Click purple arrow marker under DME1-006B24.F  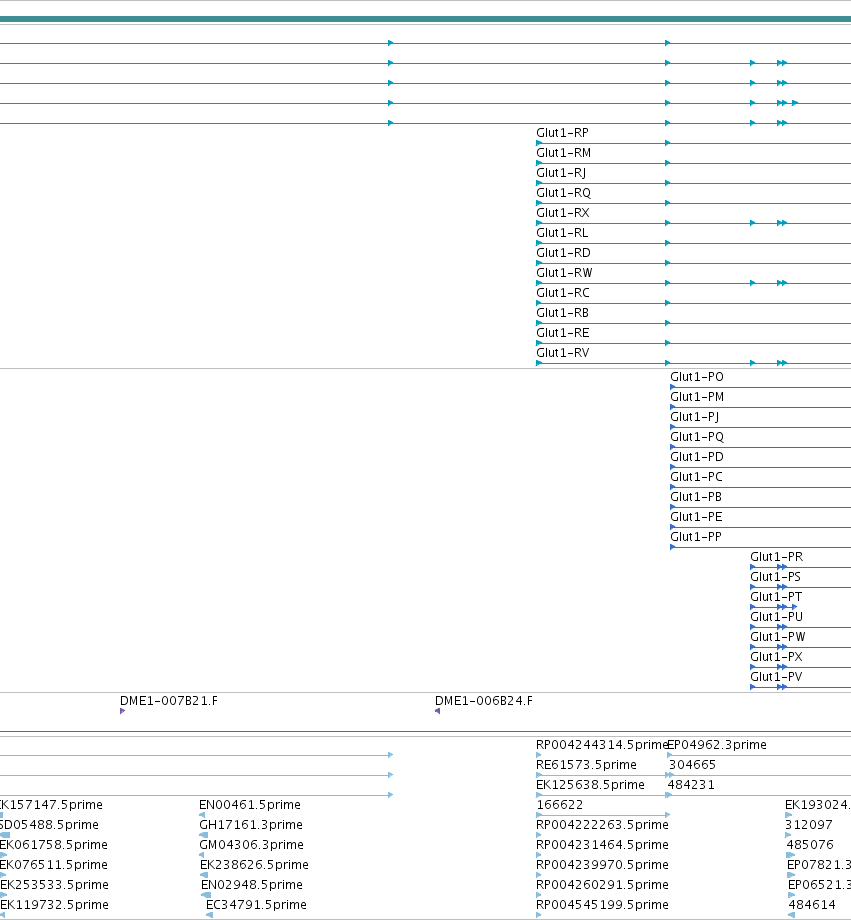pos(437,711)
